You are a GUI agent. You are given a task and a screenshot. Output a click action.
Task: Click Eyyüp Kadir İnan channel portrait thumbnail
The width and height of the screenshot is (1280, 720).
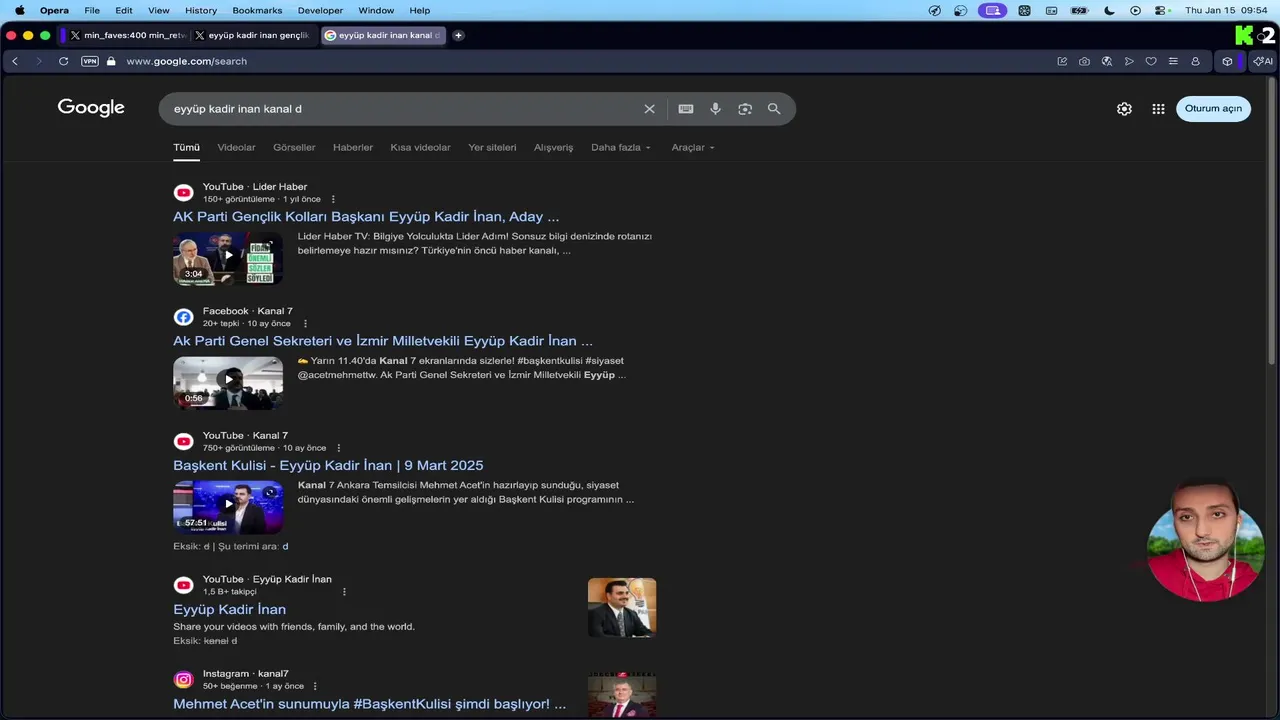coord(622,607)
